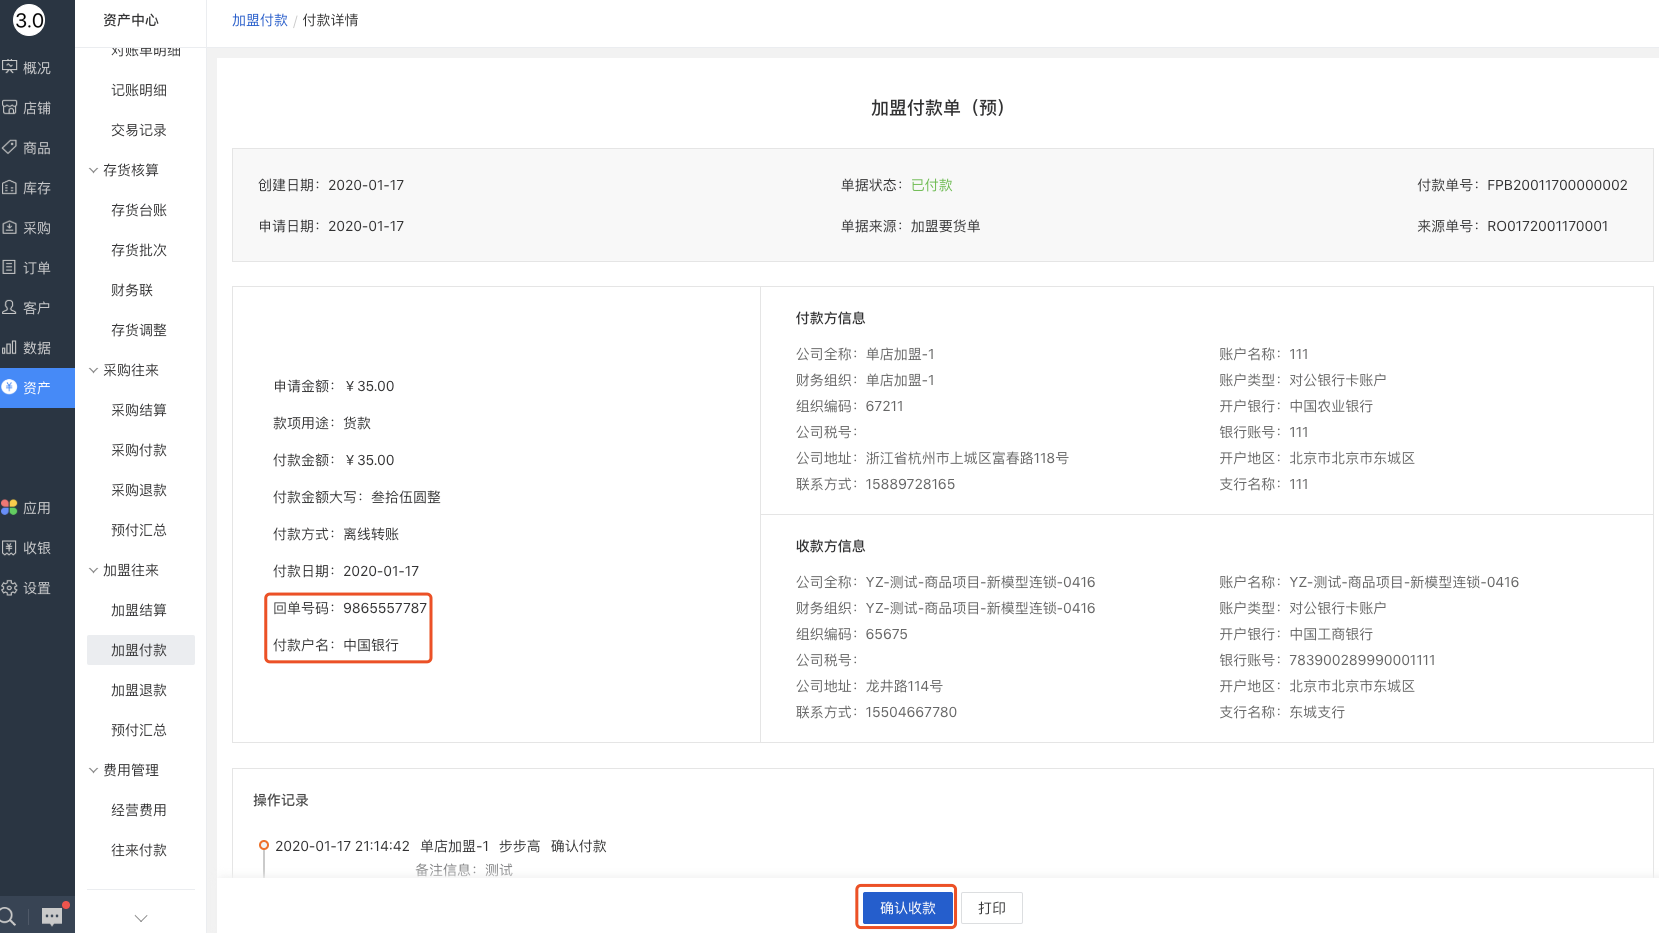Open 库存 inventory icon in sidebar

10,187
